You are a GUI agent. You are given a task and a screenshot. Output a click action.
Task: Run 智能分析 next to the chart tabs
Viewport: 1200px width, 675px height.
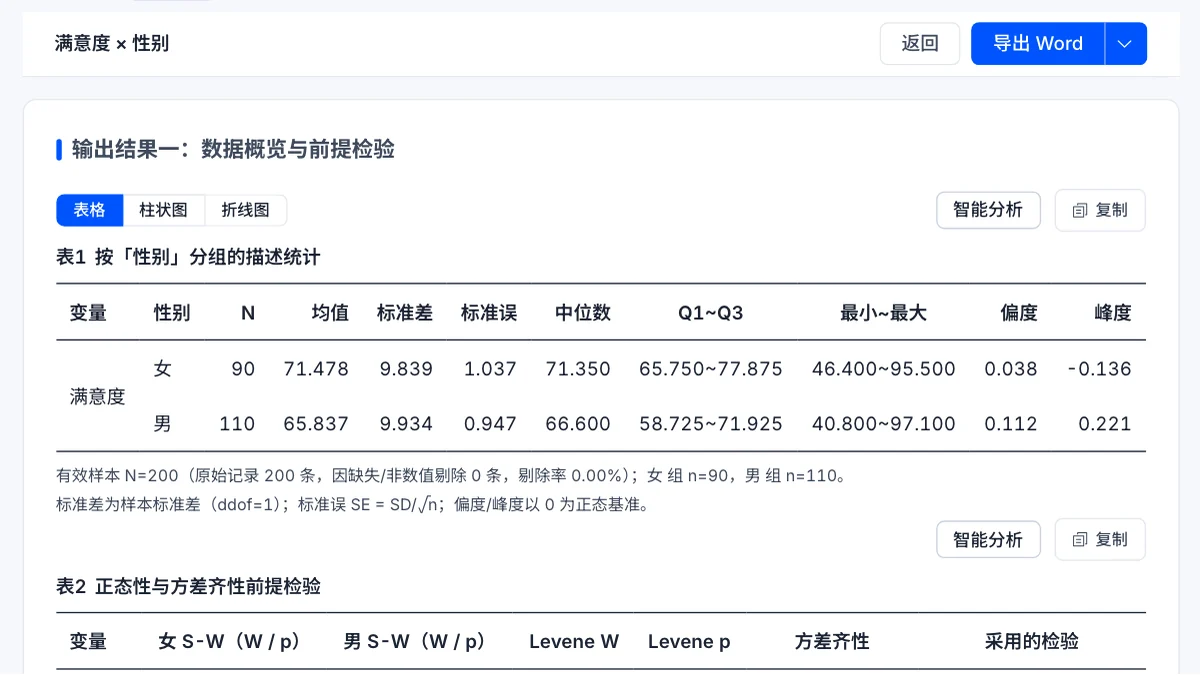[988, 210]
